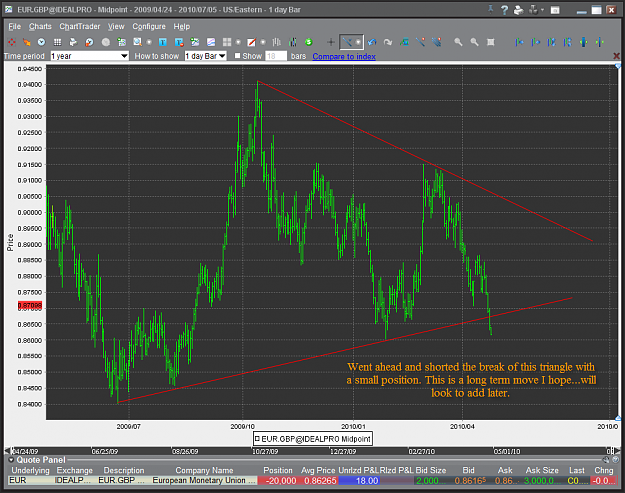The height and width of the screenshot is (493, 625).
Task: Click the first blue bar-with-arrow scroll icon
Action: (519, 42)
